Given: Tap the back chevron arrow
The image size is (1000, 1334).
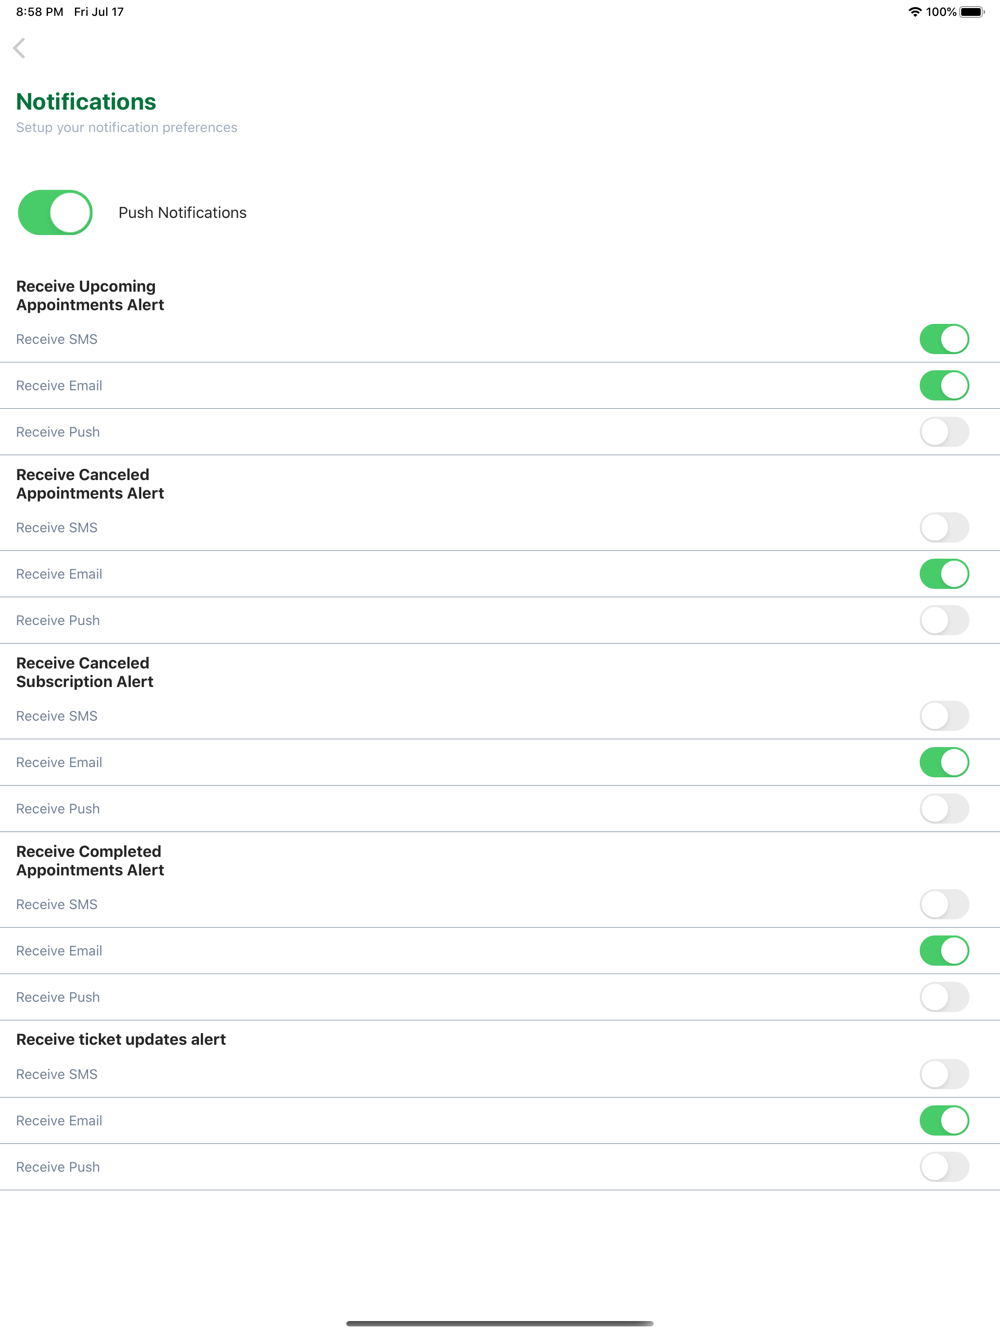Looking at the screenshot, I should coord(19,48).
